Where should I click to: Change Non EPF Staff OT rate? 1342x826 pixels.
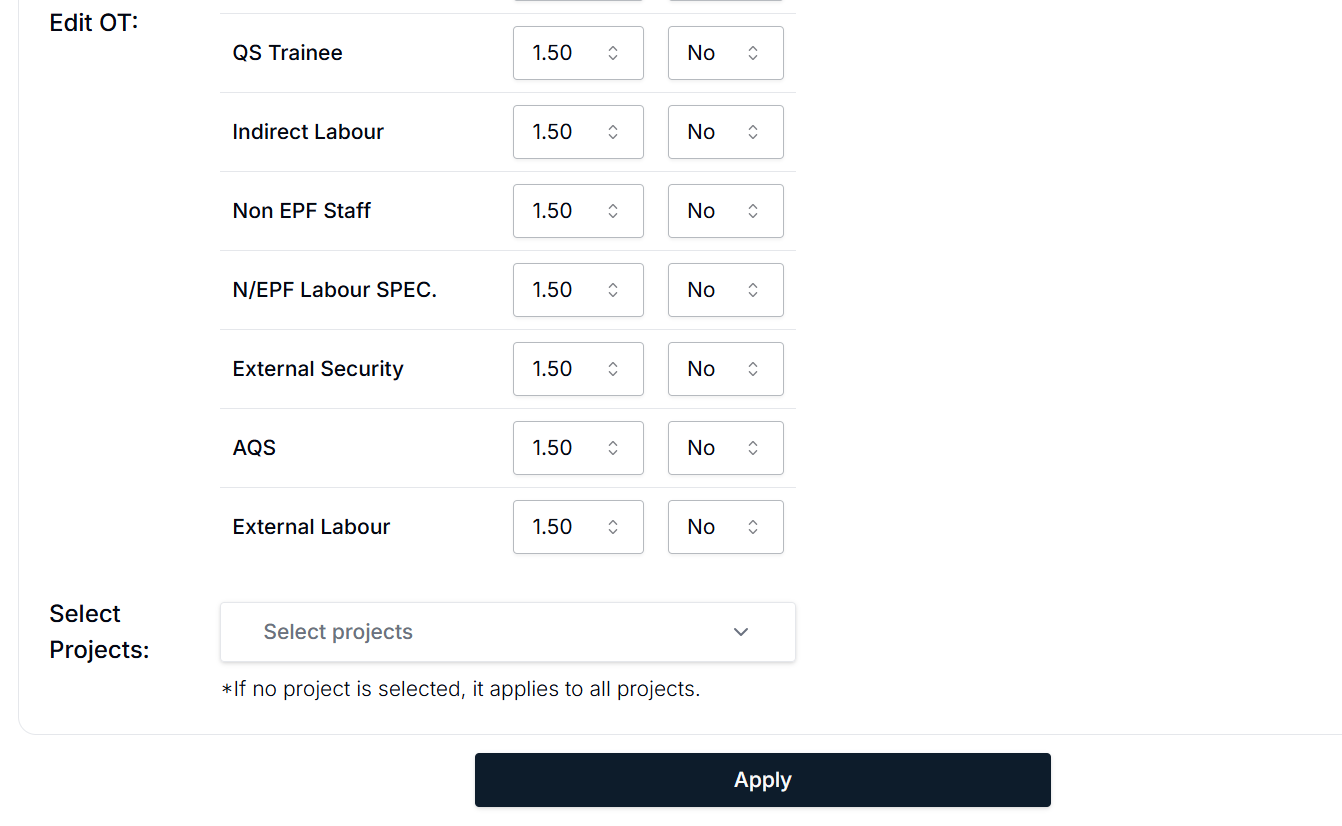(578, 211)
